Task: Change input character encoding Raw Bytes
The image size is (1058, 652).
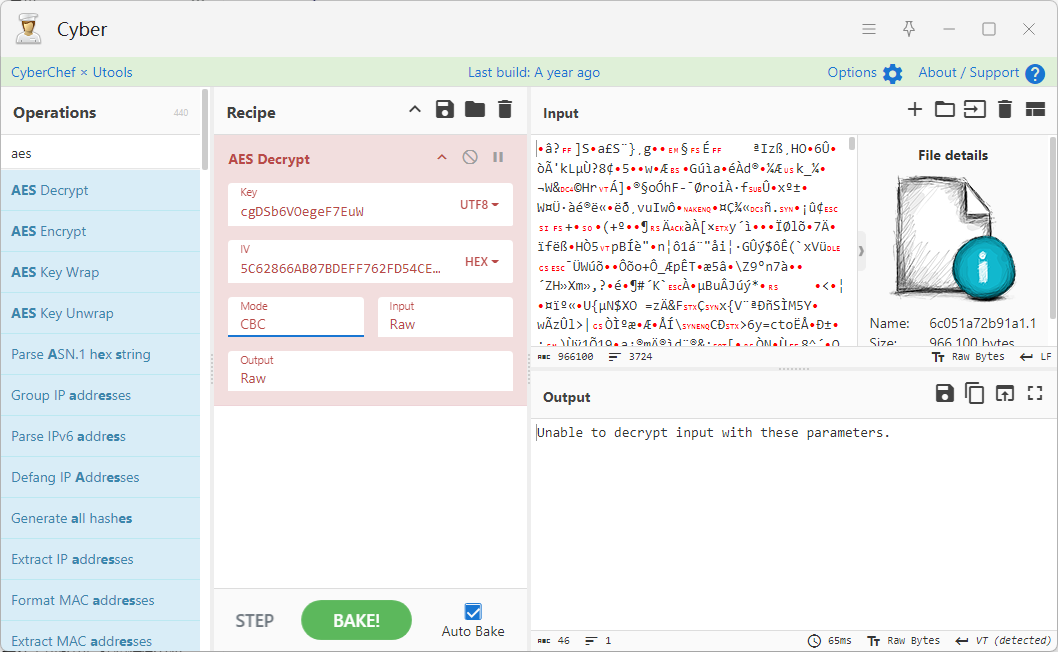Action: click(x=968, y=357)
